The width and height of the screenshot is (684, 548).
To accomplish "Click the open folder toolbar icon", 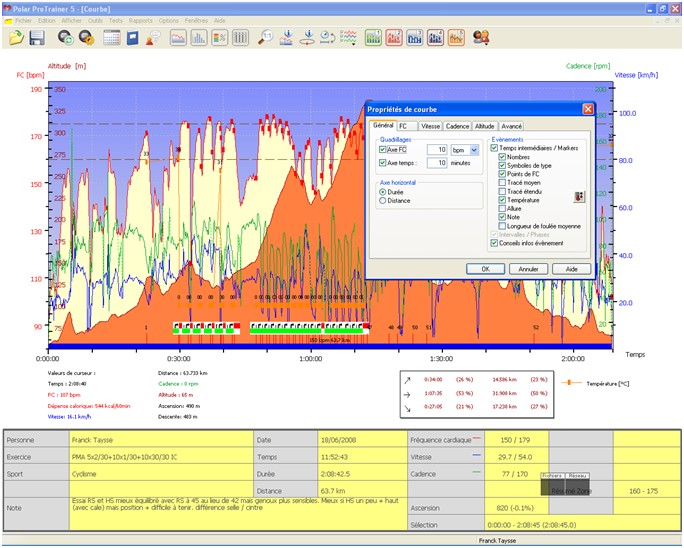I will pos(16,38).
